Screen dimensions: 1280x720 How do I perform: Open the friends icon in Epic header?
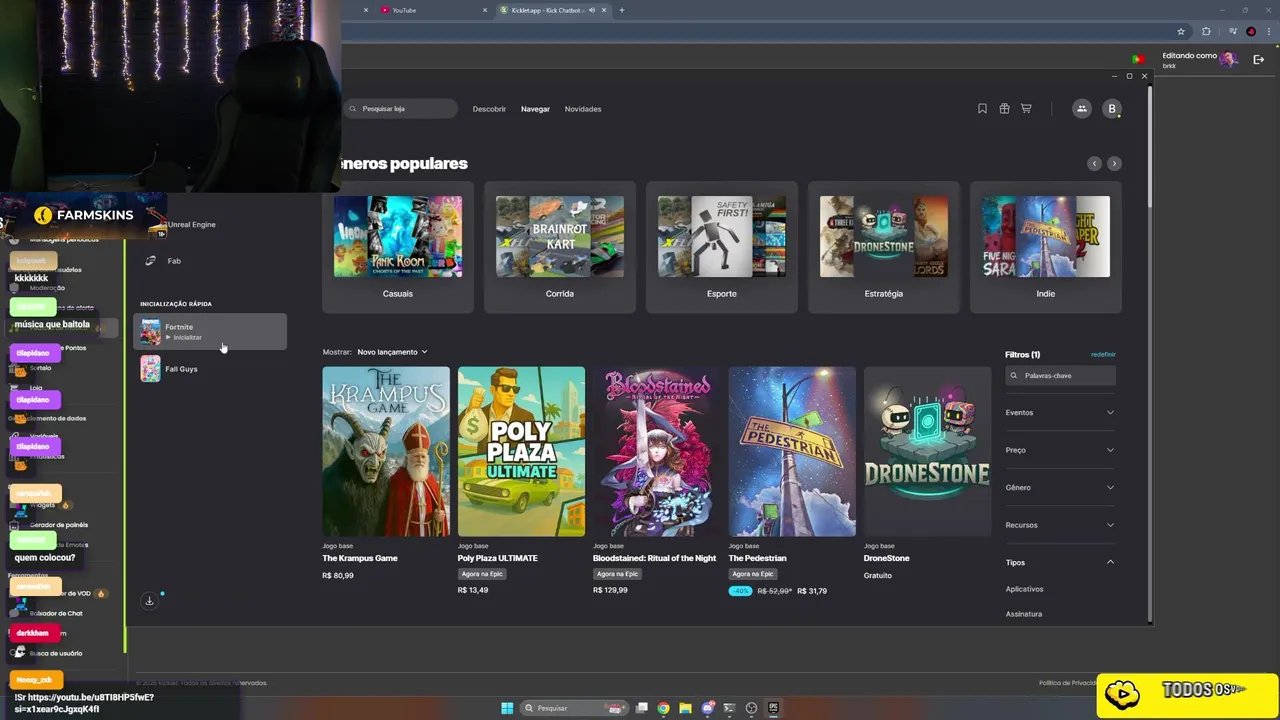click(x=1081, y=108)
